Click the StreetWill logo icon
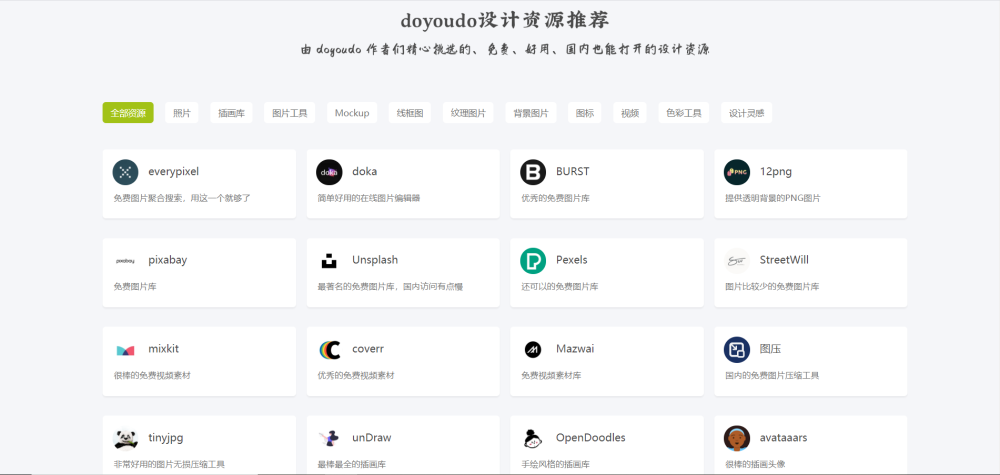The image size is (1000, 475). coord(737,261)
